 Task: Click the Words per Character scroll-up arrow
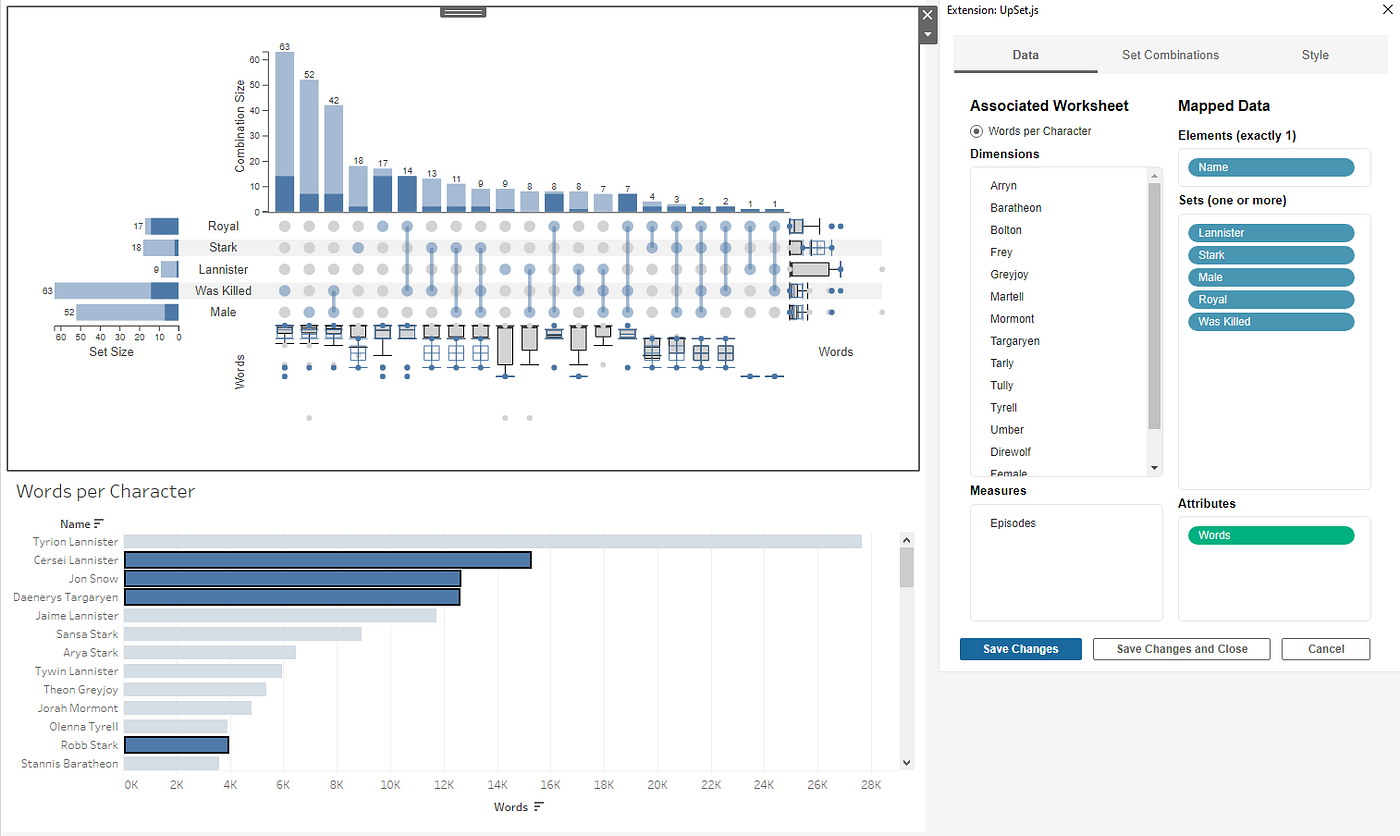pyautogui.click(x=906, y=538)
